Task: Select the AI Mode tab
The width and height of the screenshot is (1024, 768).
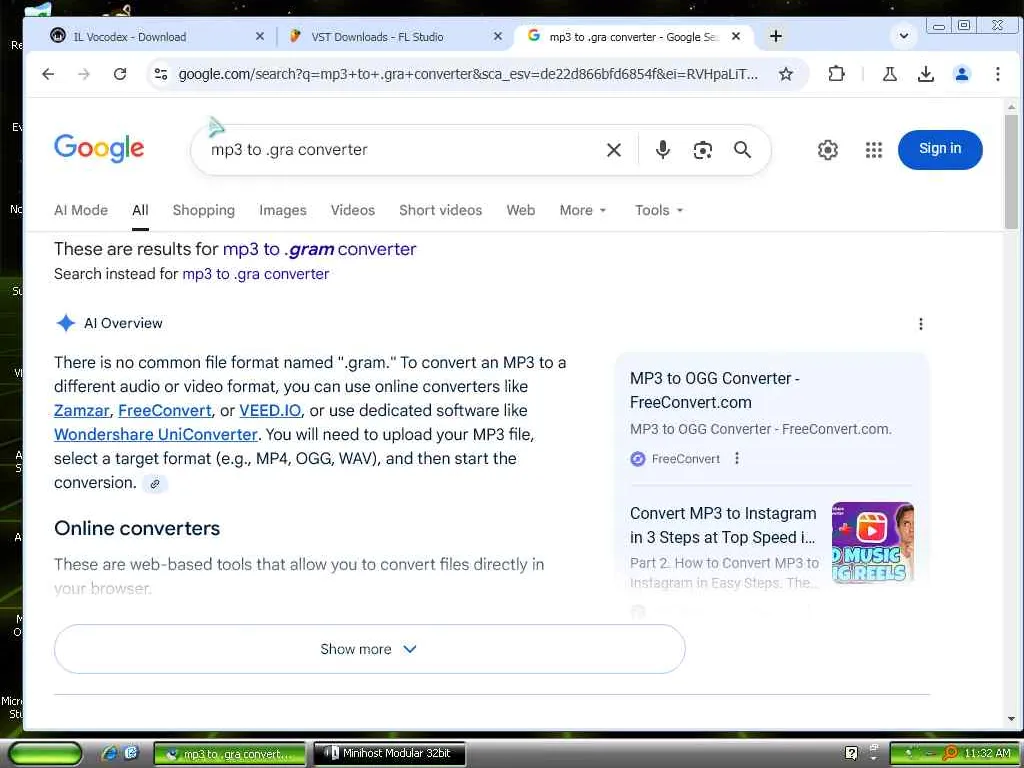Action: [81, 210]
